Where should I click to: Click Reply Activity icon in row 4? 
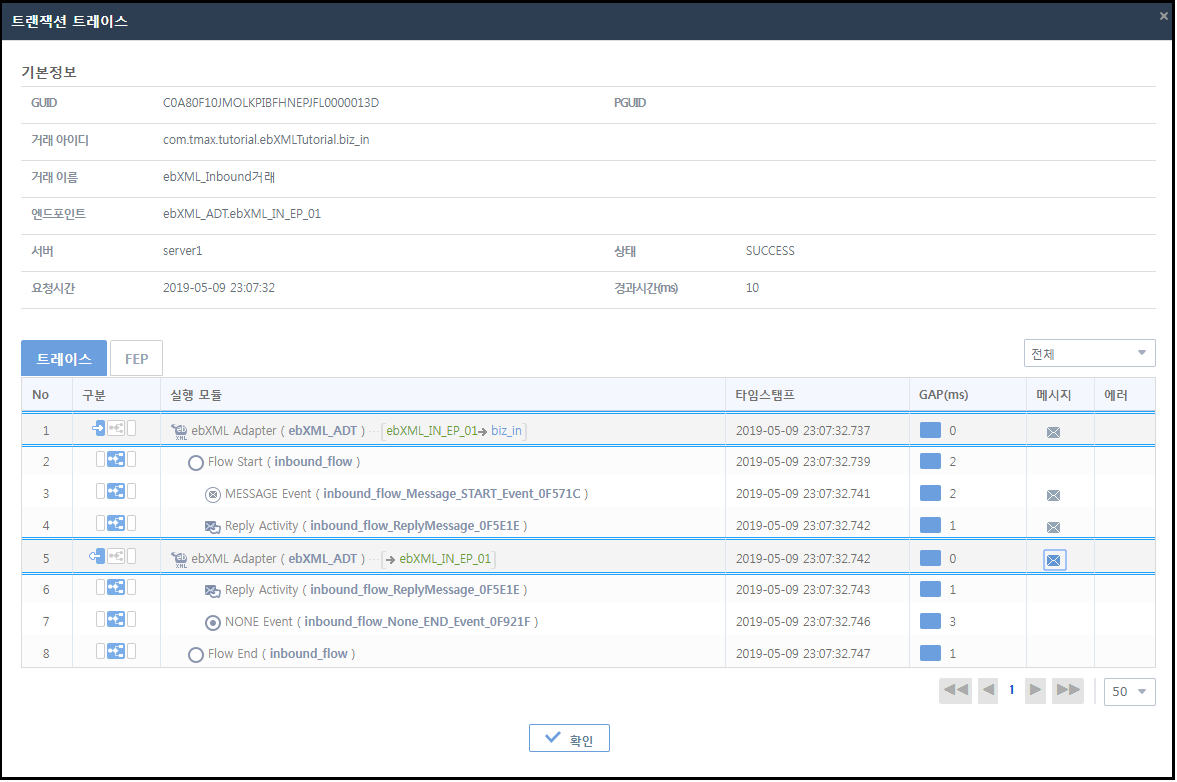tap(213, 526)
